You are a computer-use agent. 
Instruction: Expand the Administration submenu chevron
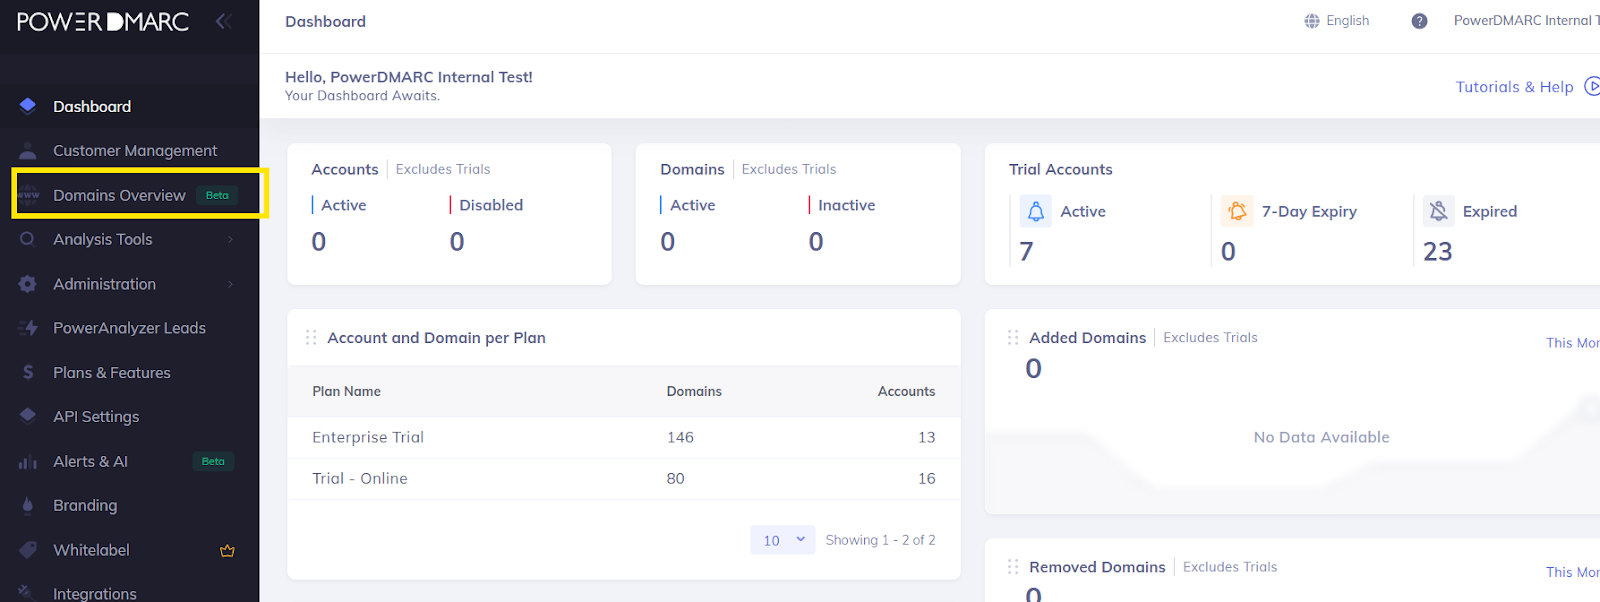[x=230, y=284]
